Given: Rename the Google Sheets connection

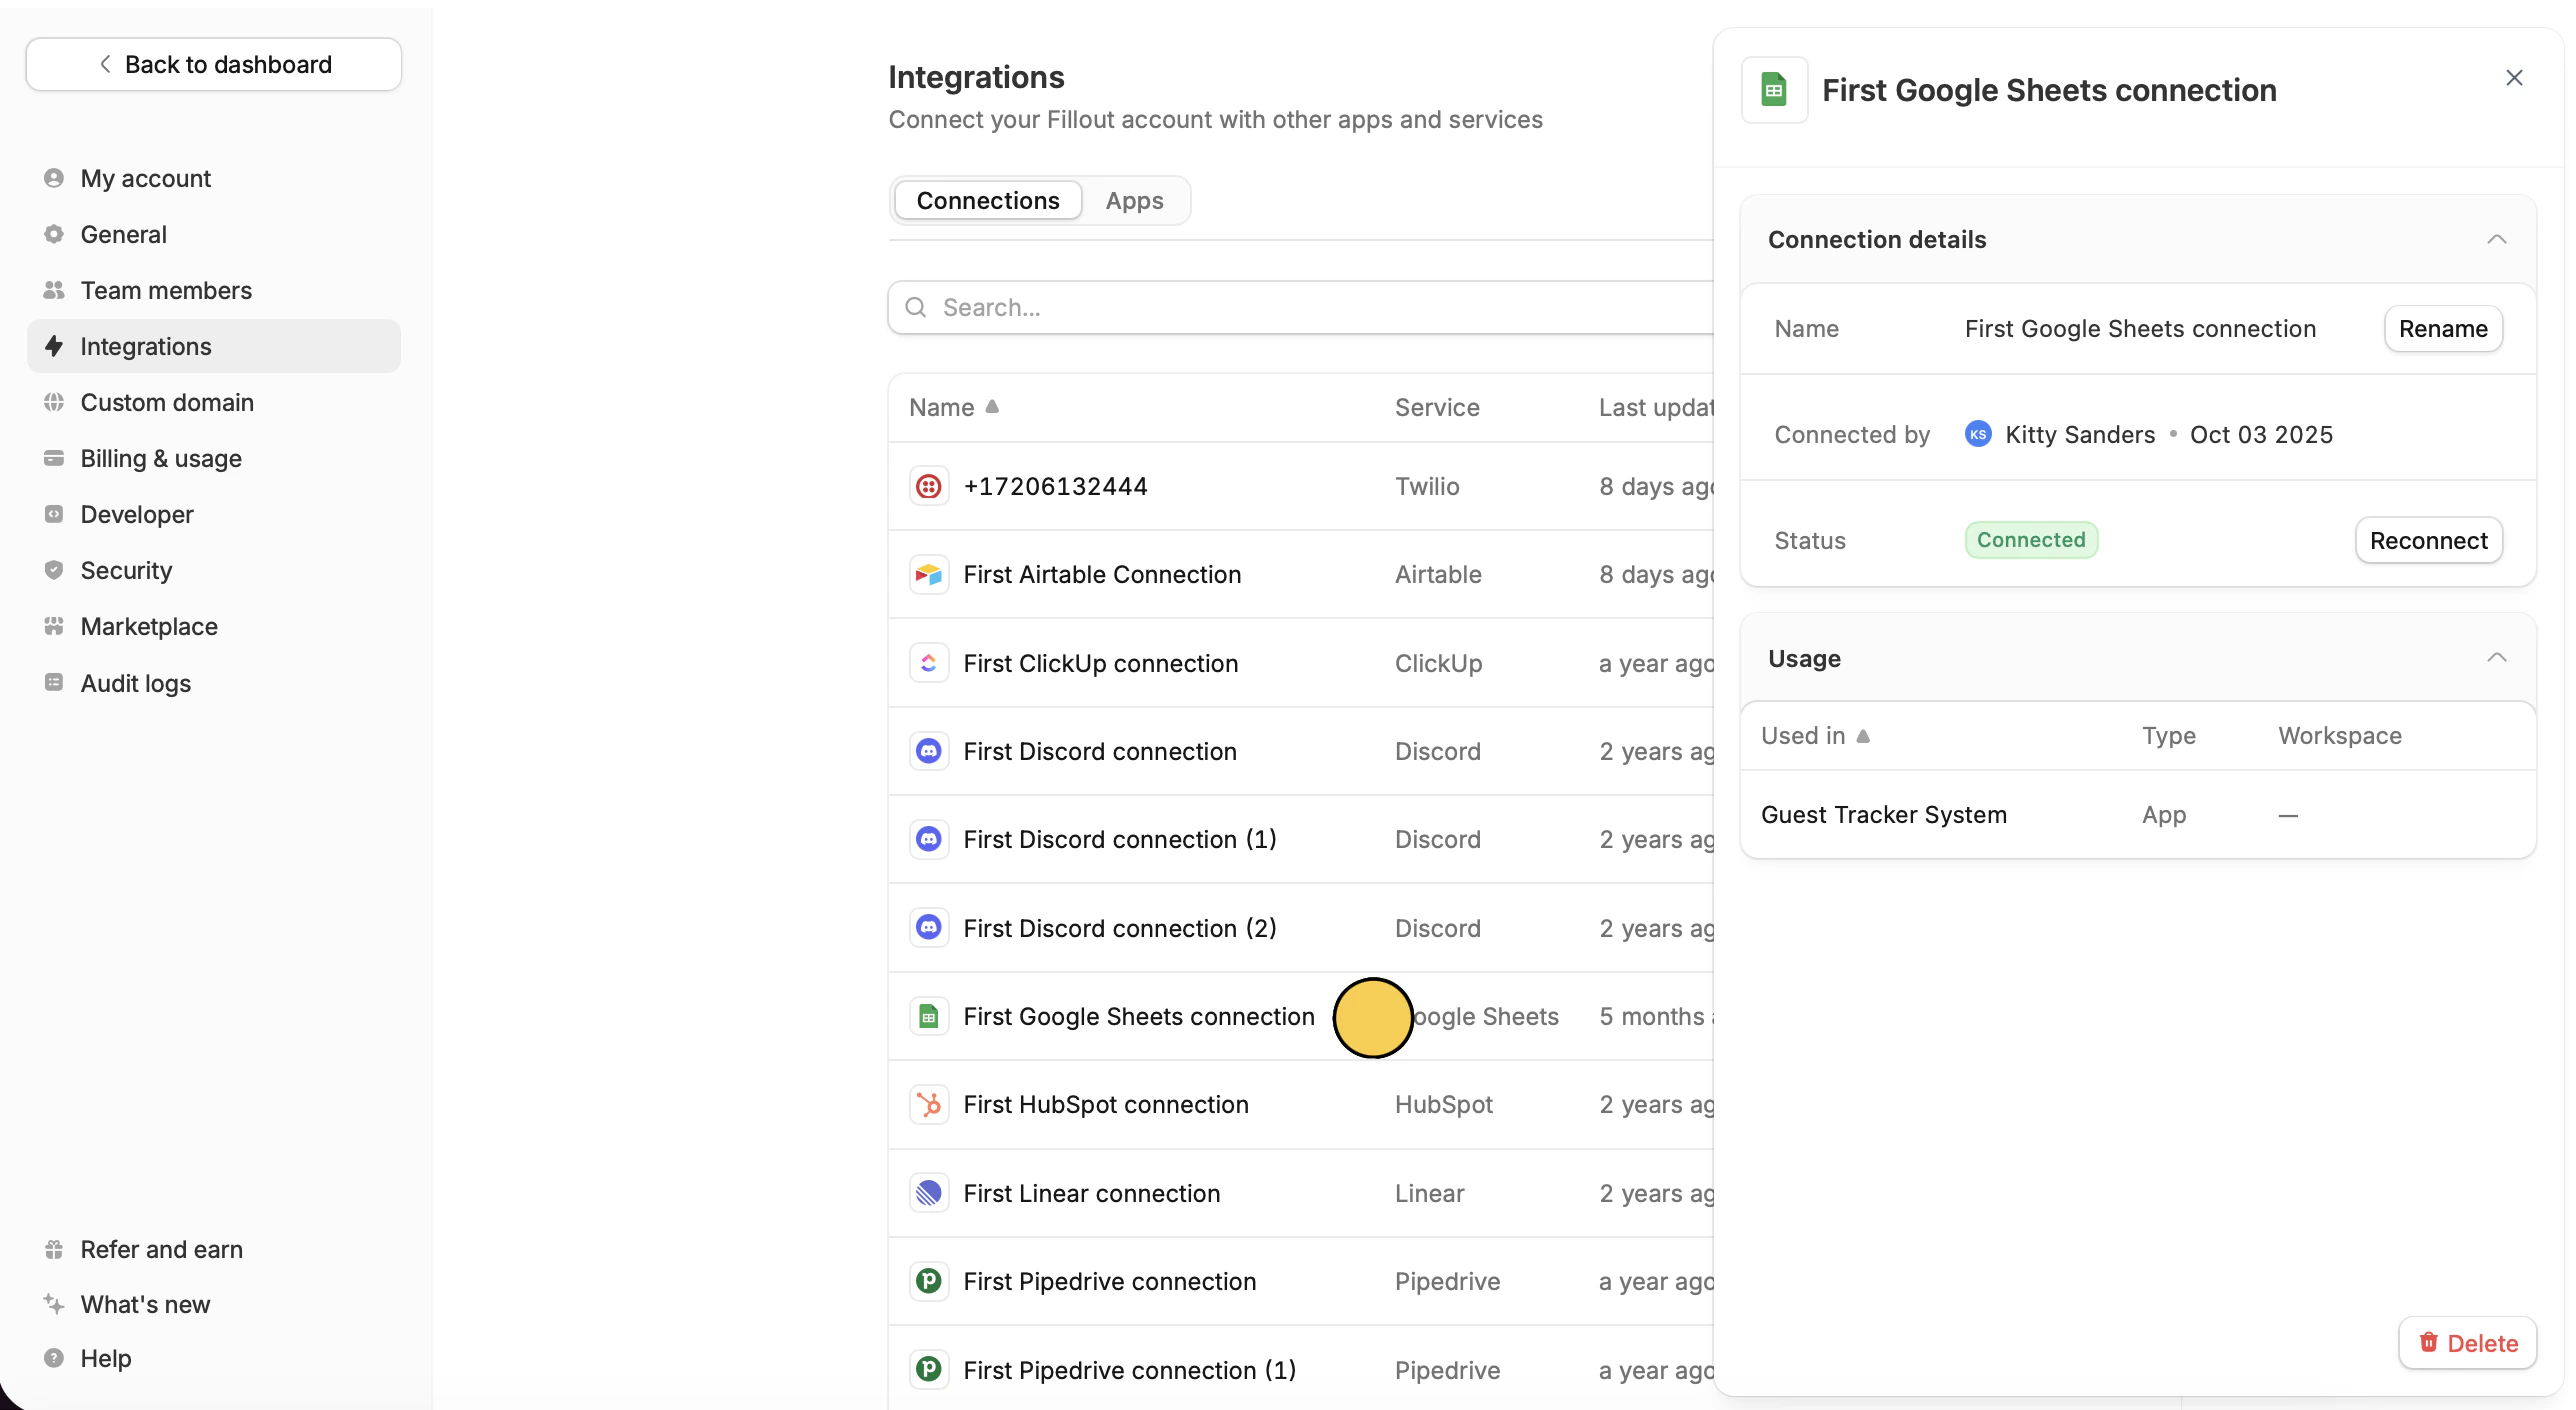Looking at the screenshot, I should point(2442,329).
